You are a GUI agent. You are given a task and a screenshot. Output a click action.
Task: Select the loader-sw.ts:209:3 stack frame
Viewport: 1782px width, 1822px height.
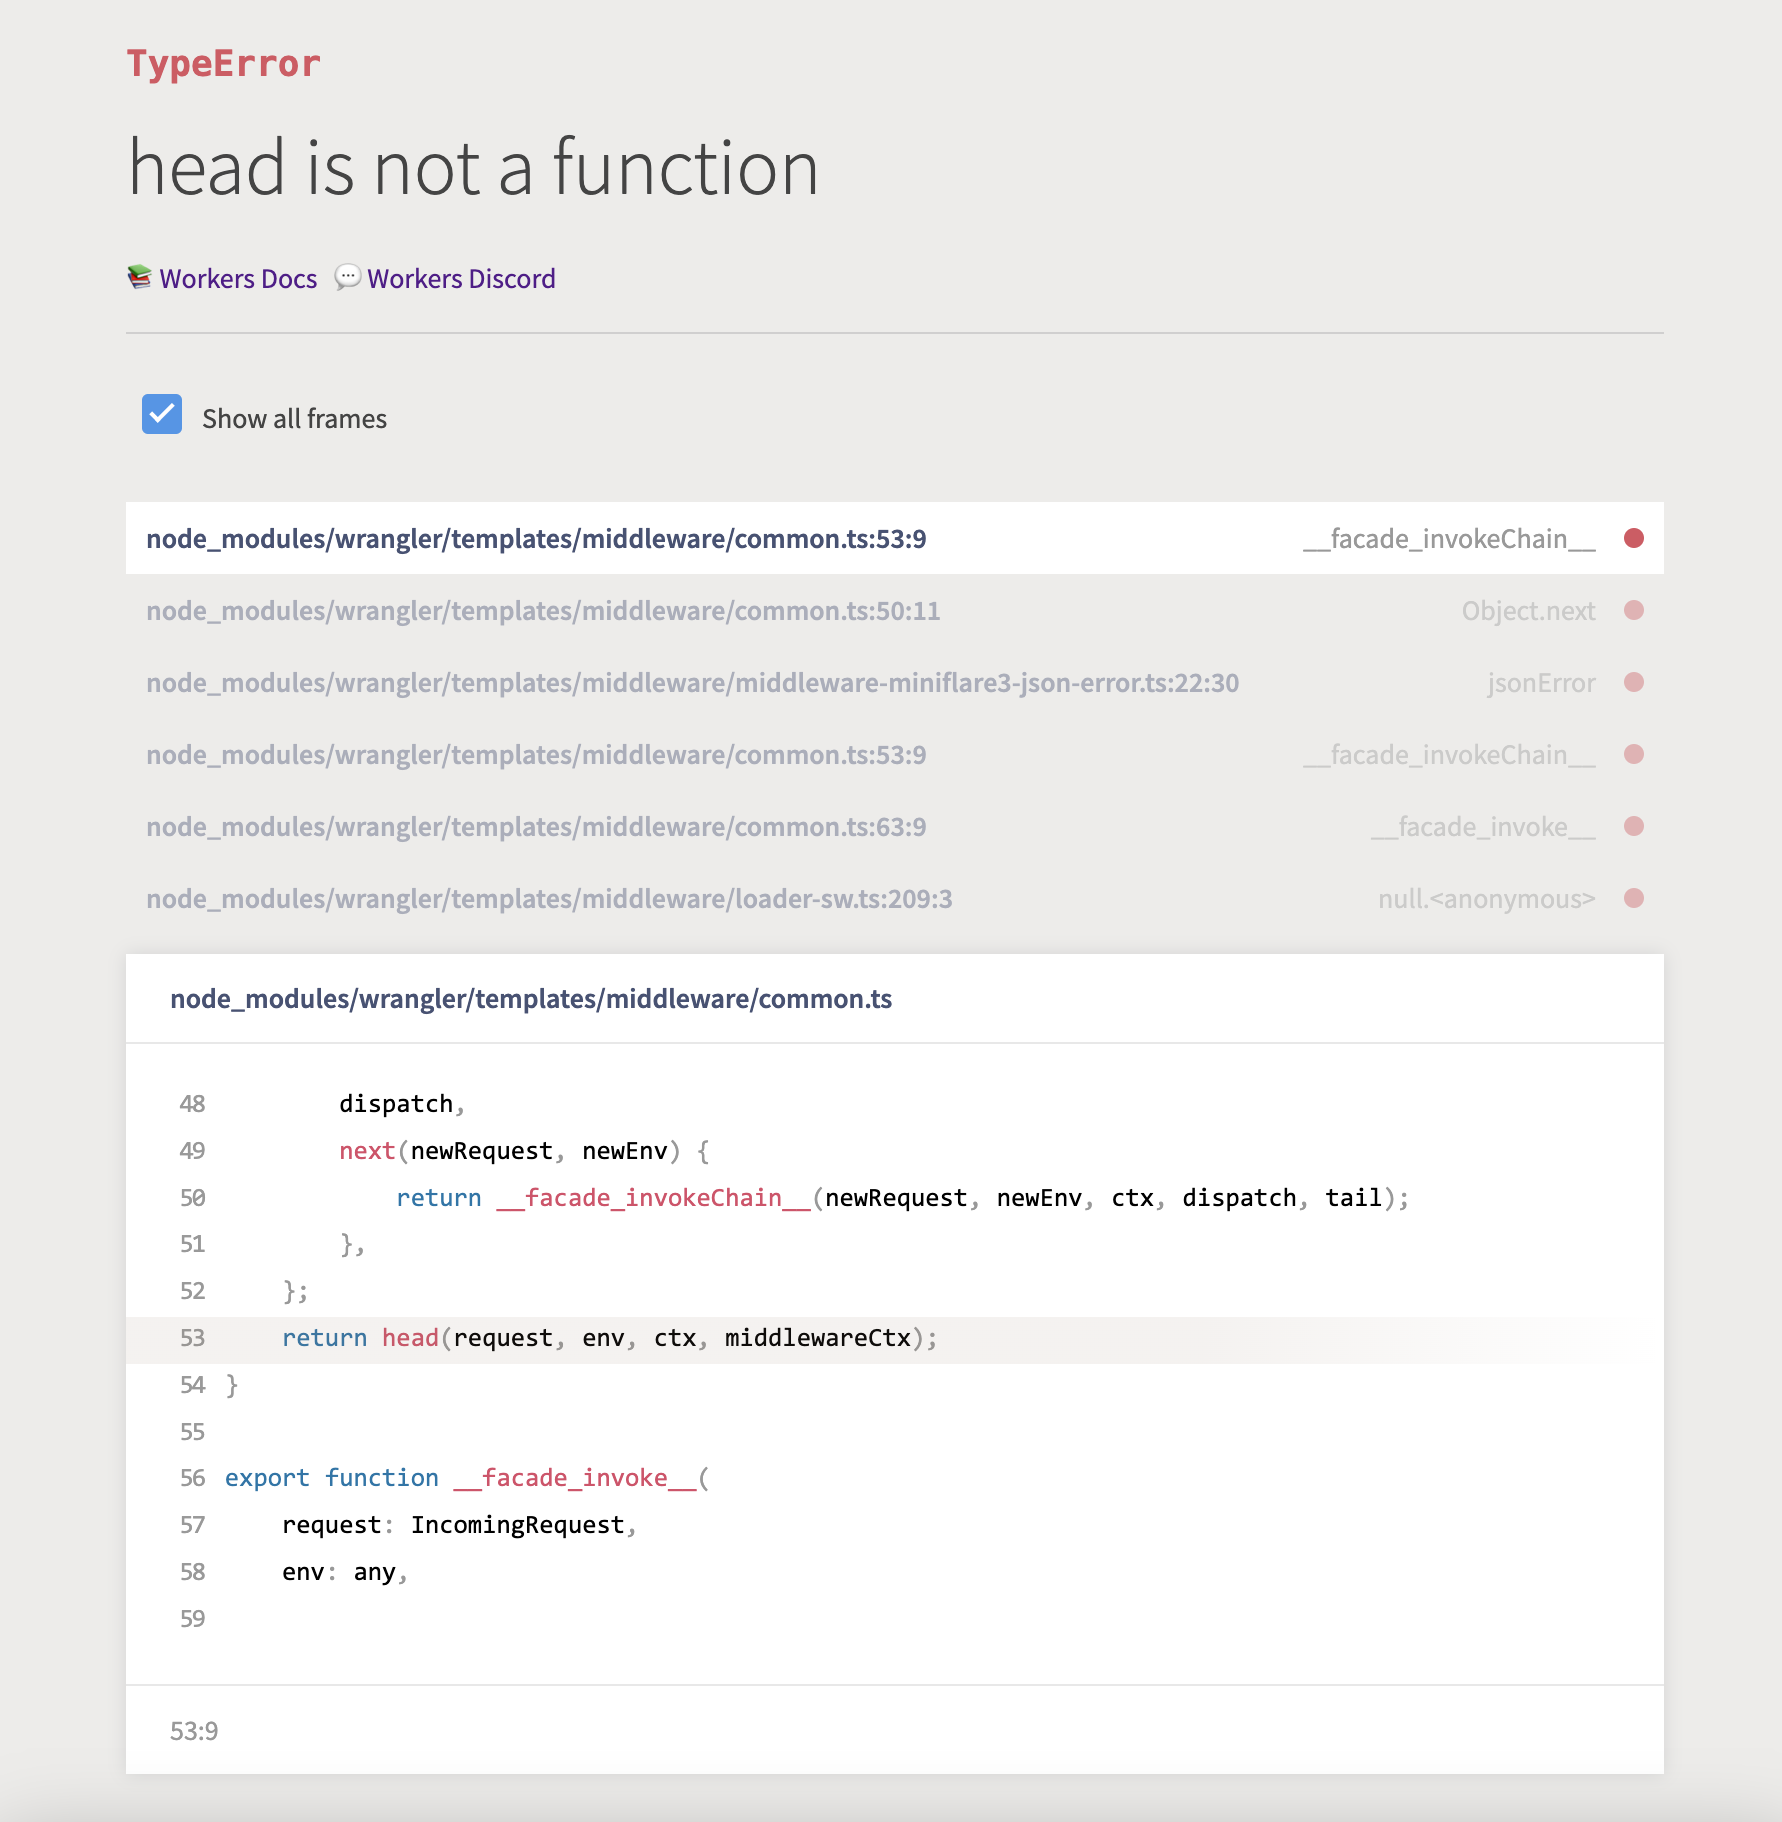(x=895, y=898)
